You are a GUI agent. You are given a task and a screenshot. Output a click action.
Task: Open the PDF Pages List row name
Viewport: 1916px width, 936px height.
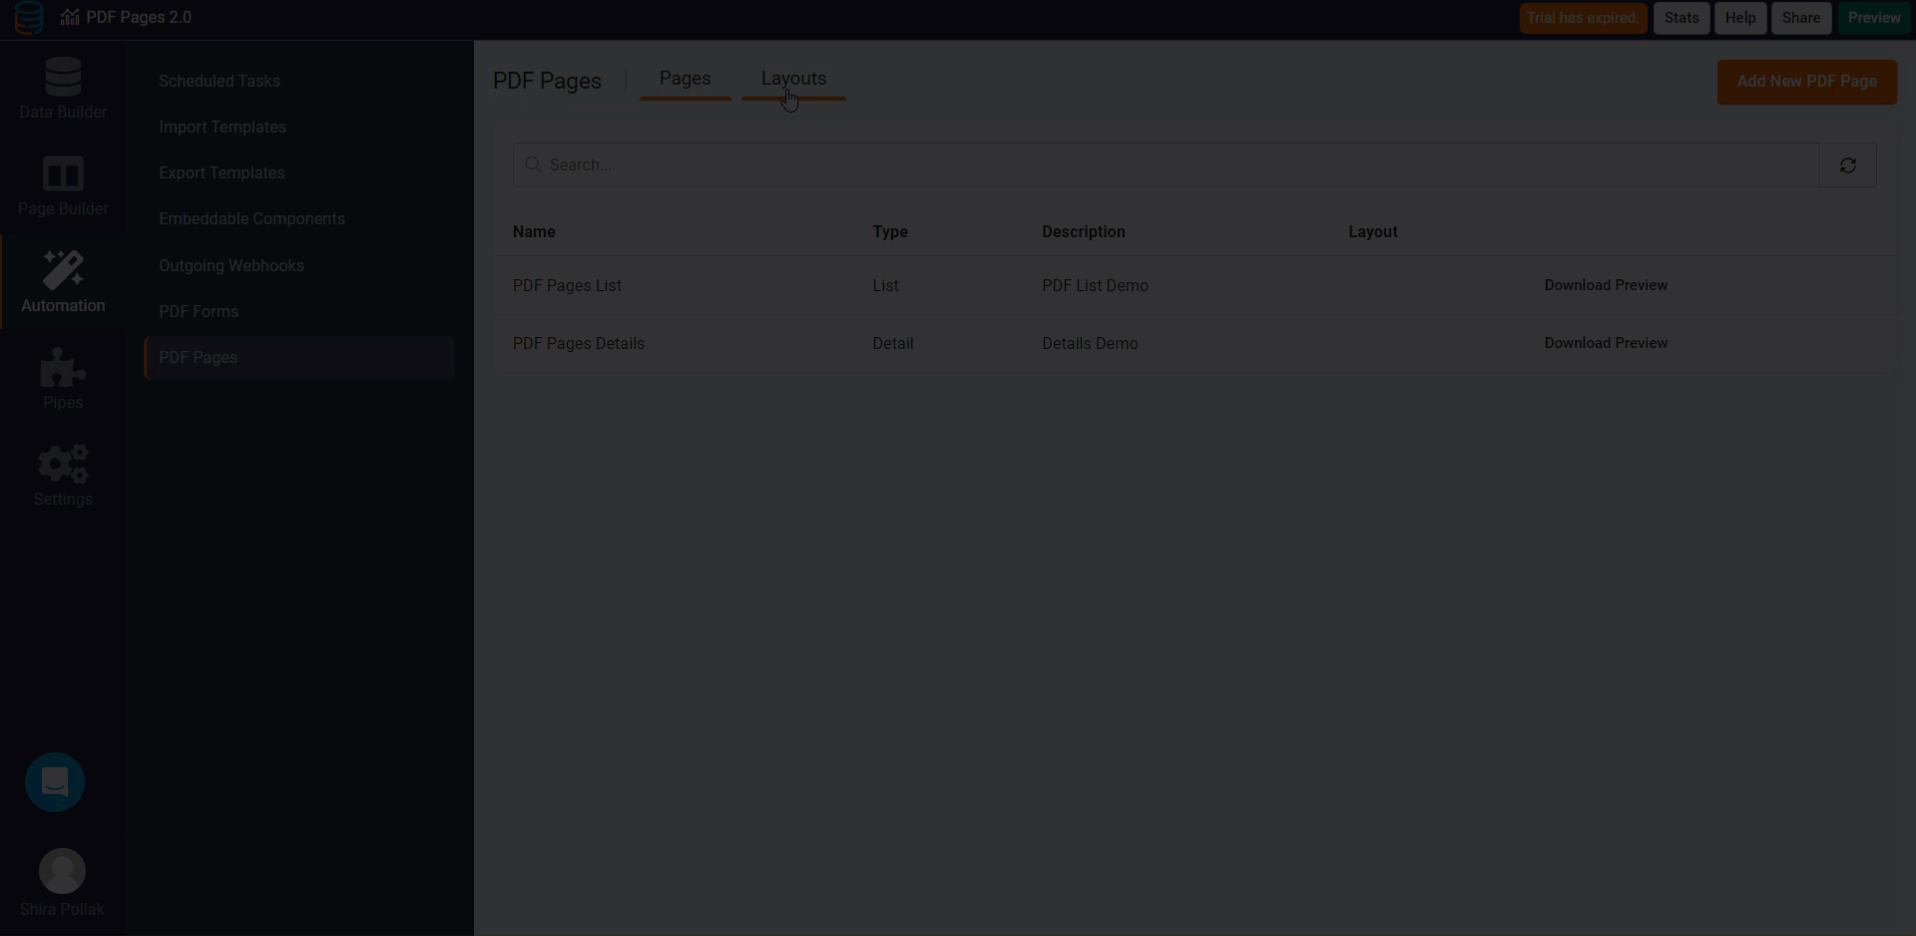(x=567, y=285)
